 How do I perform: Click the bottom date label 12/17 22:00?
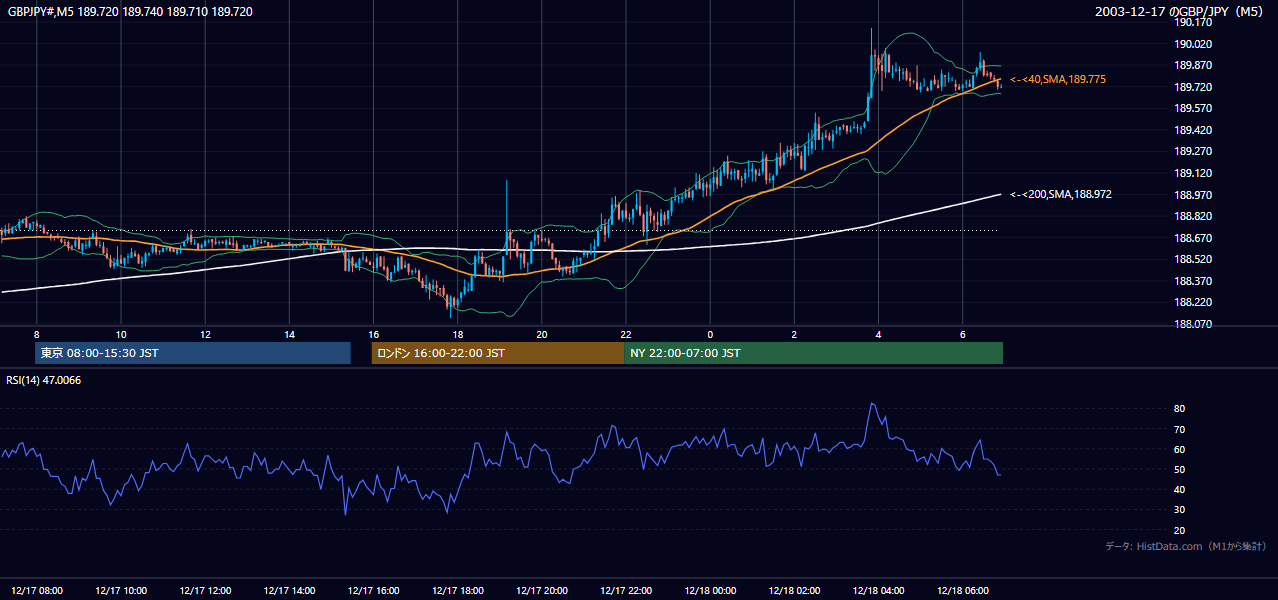[626, 591]
